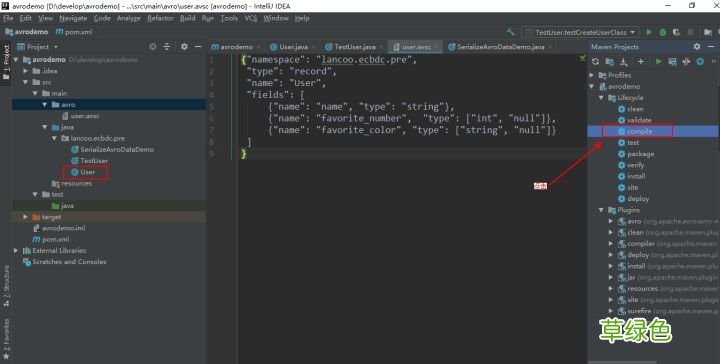
Task: Run with coverage icon in the main toolbar
Action: pyautogui.click(x=676, y=32)
